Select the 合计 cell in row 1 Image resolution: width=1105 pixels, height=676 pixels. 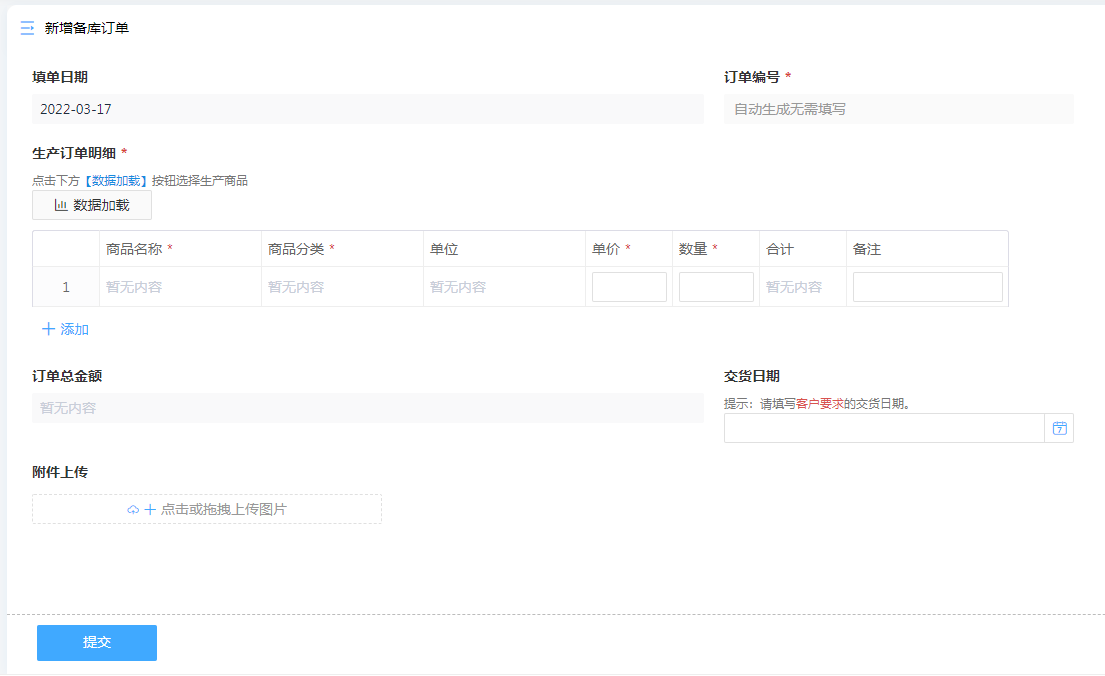tap(802, 287)
